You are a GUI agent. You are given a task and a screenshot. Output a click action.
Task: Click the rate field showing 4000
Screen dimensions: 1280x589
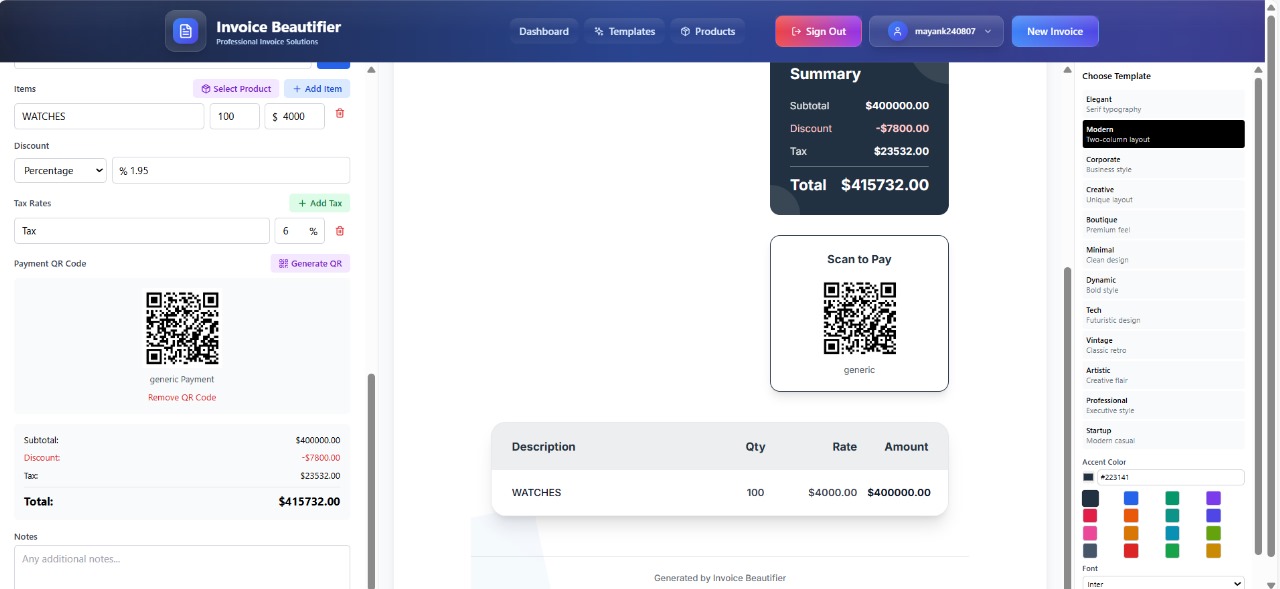[x=295, y=116]
